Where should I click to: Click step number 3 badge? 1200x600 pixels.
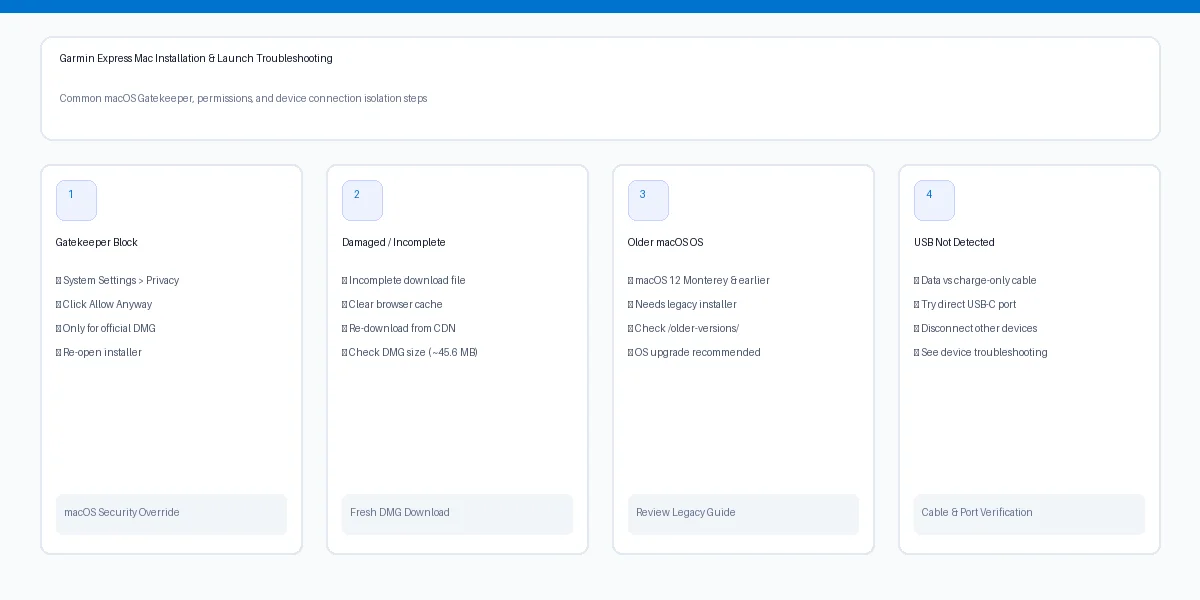[x=648, y=200]
